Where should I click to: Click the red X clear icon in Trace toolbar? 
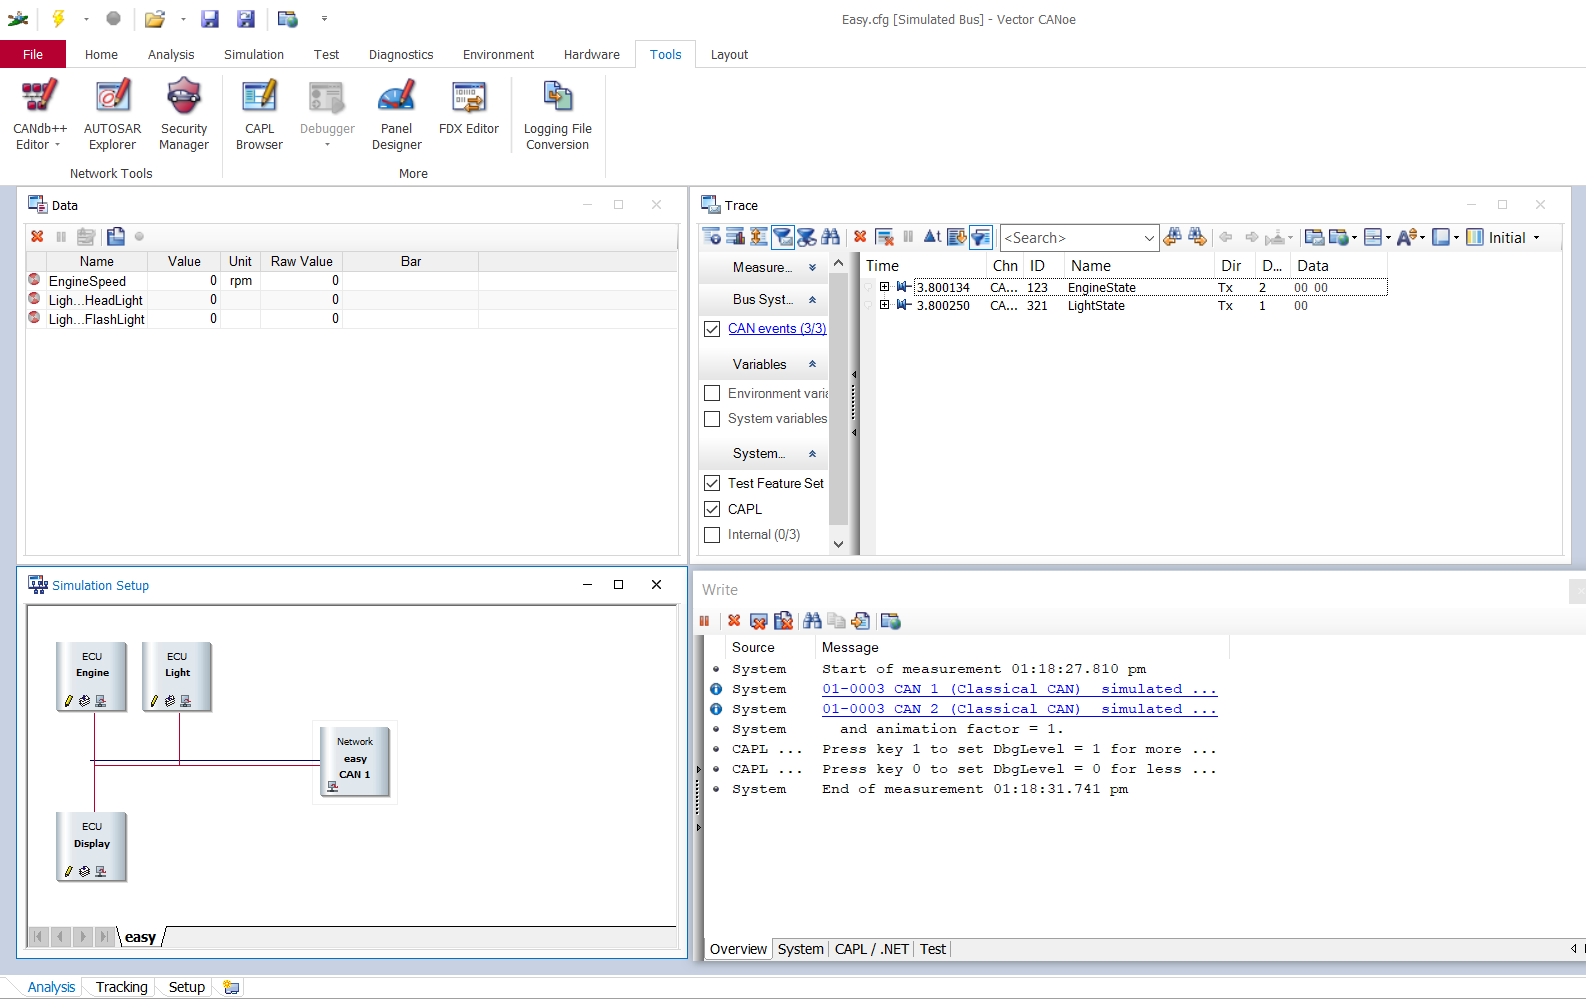tap(860, 237)
